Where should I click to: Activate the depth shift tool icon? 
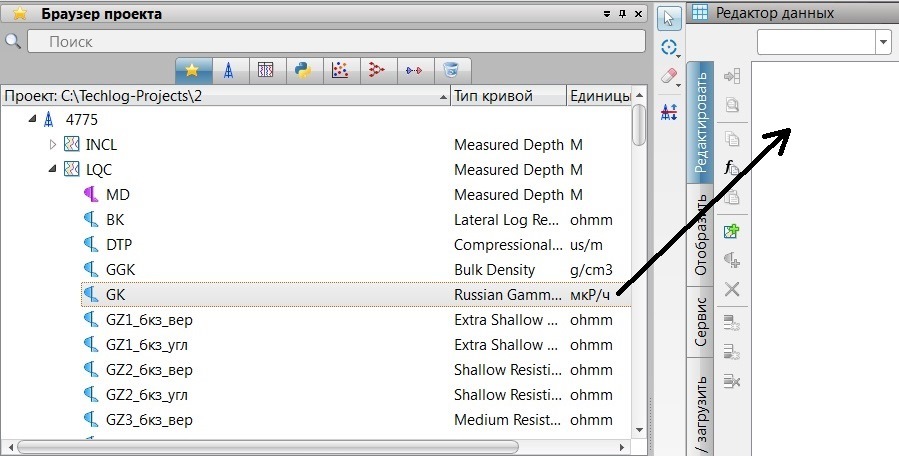[669, 111]
